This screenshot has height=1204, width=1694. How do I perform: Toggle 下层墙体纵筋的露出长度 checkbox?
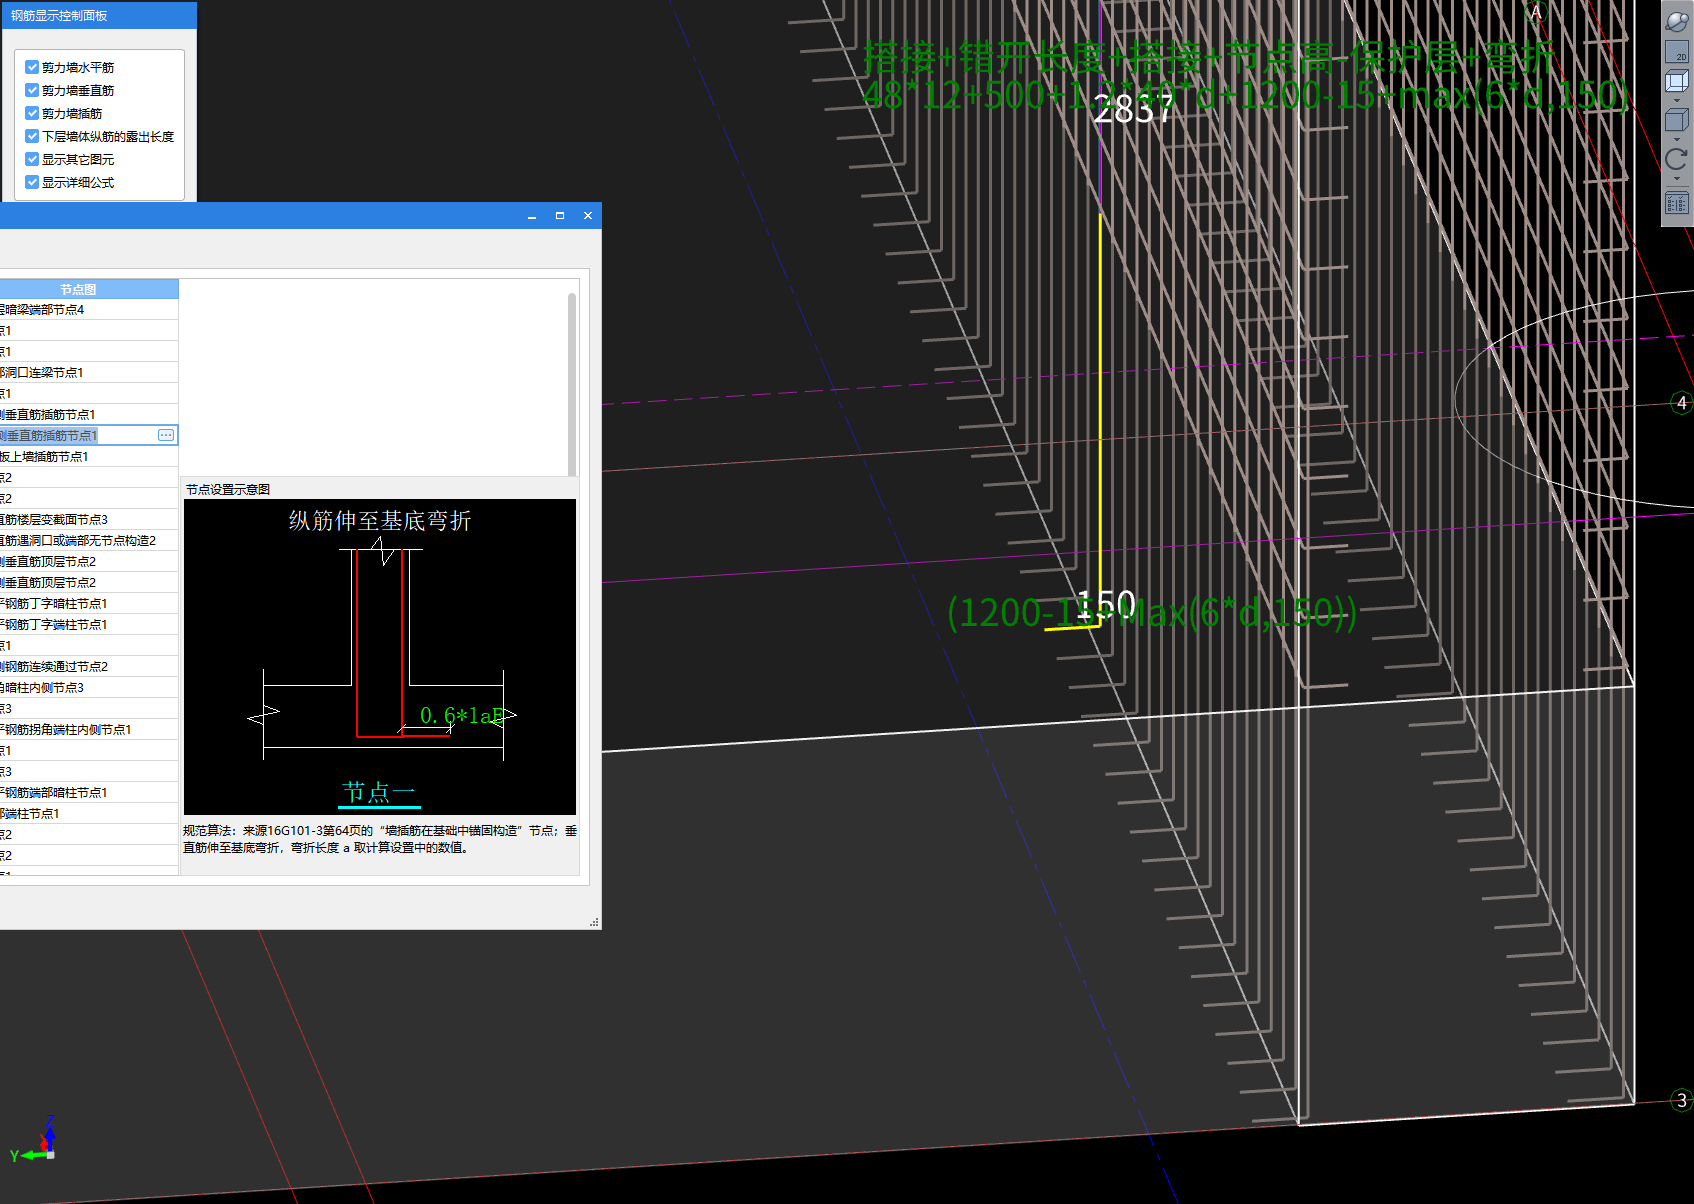[x=32, y=136]
